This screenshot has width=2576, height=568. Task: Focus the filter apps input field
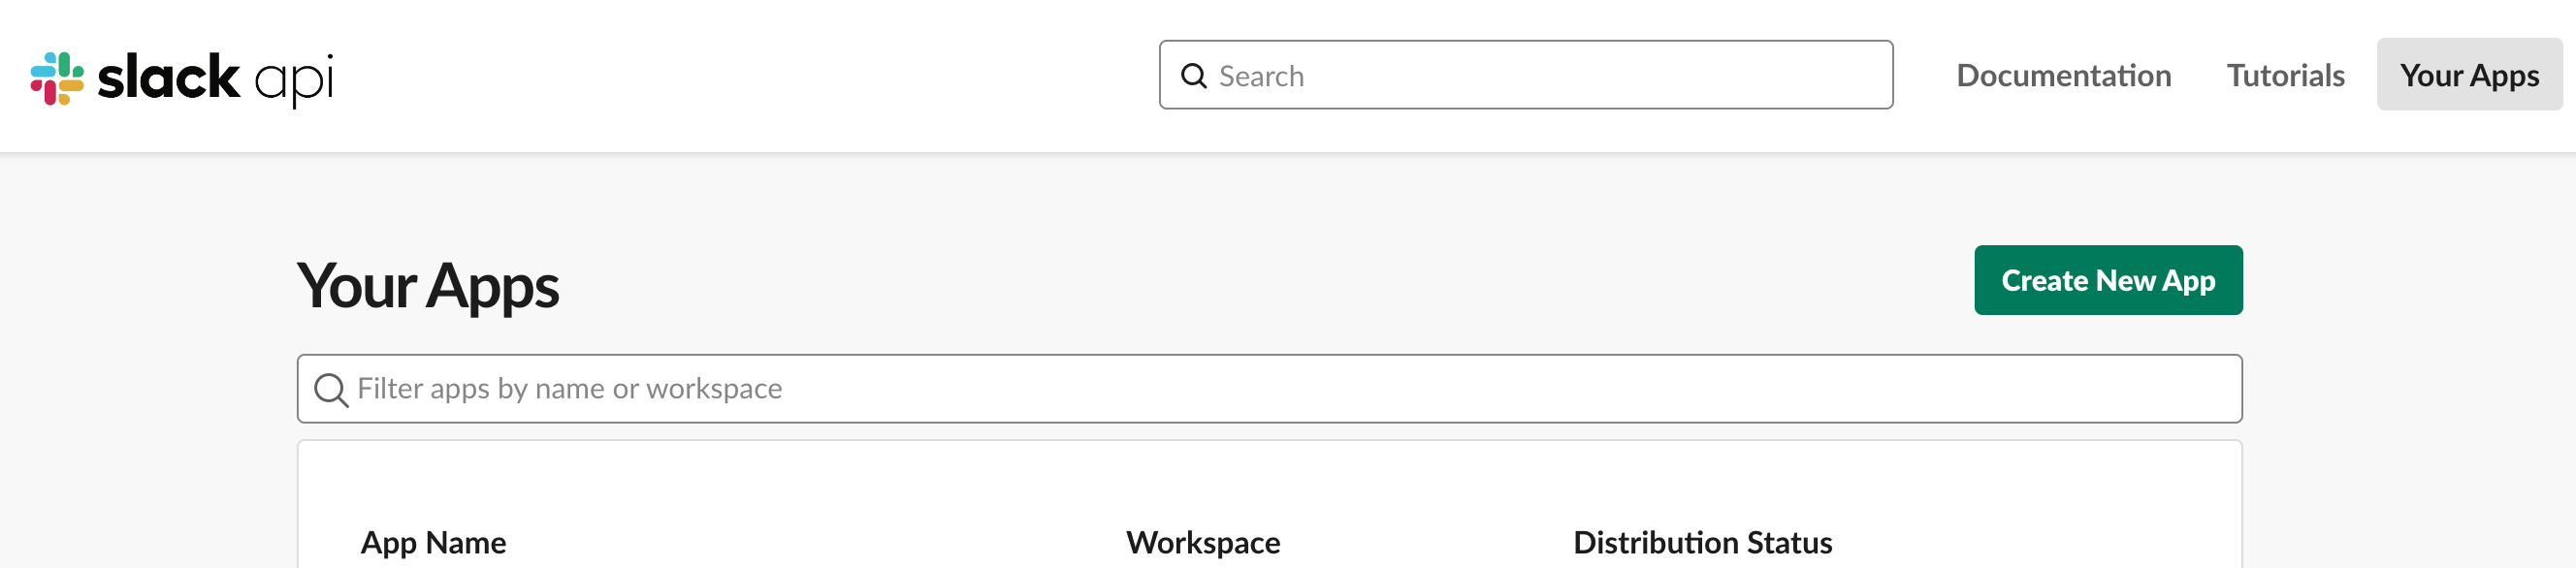point(1400,389)
